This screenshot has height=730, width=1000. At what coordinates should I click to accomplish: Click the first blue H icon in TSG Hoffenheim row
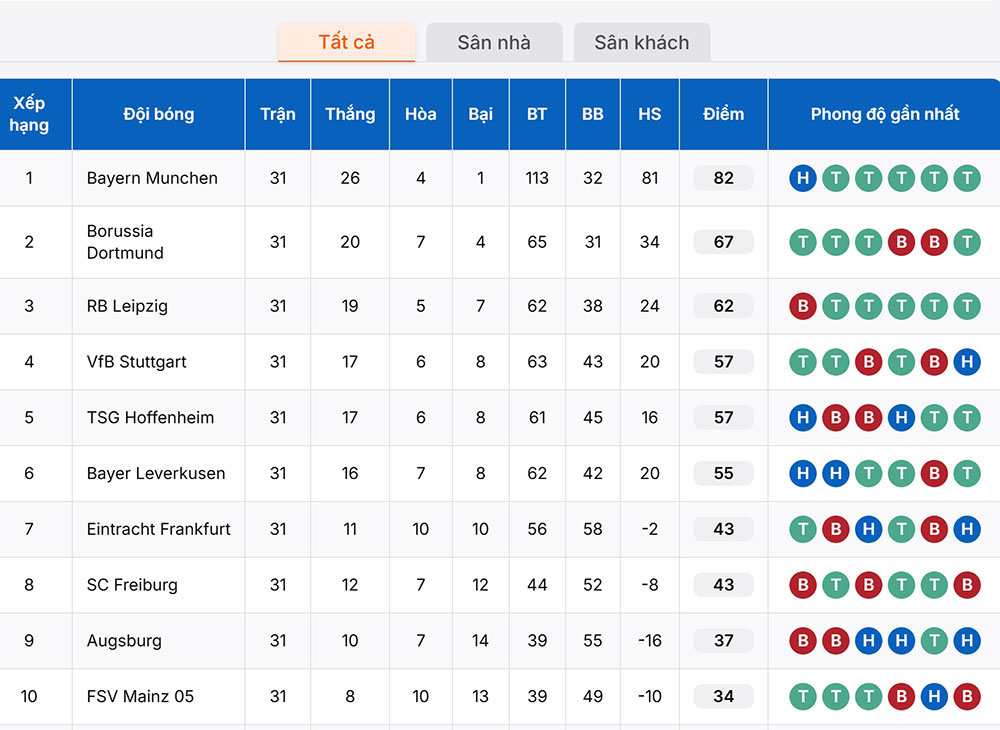(803, 418)
